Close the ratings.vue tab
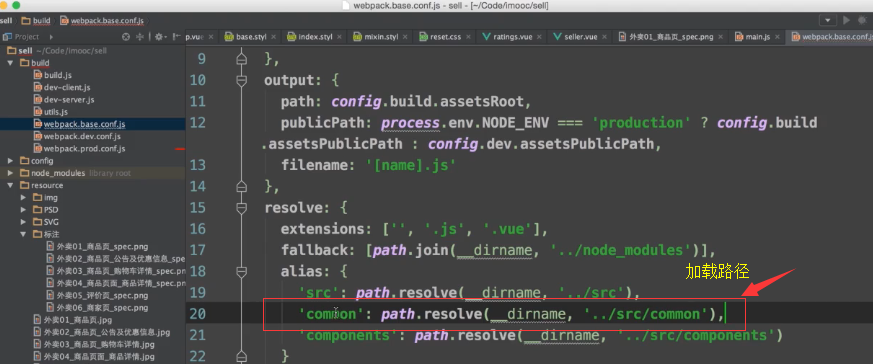 [x=538, y=37]
